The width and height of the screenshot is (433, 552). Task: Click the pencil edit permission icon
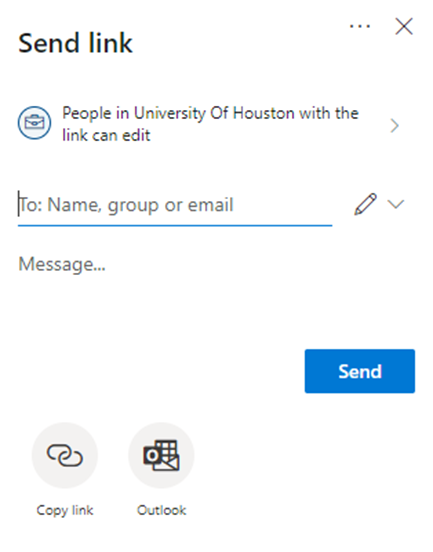click(365, 204)
